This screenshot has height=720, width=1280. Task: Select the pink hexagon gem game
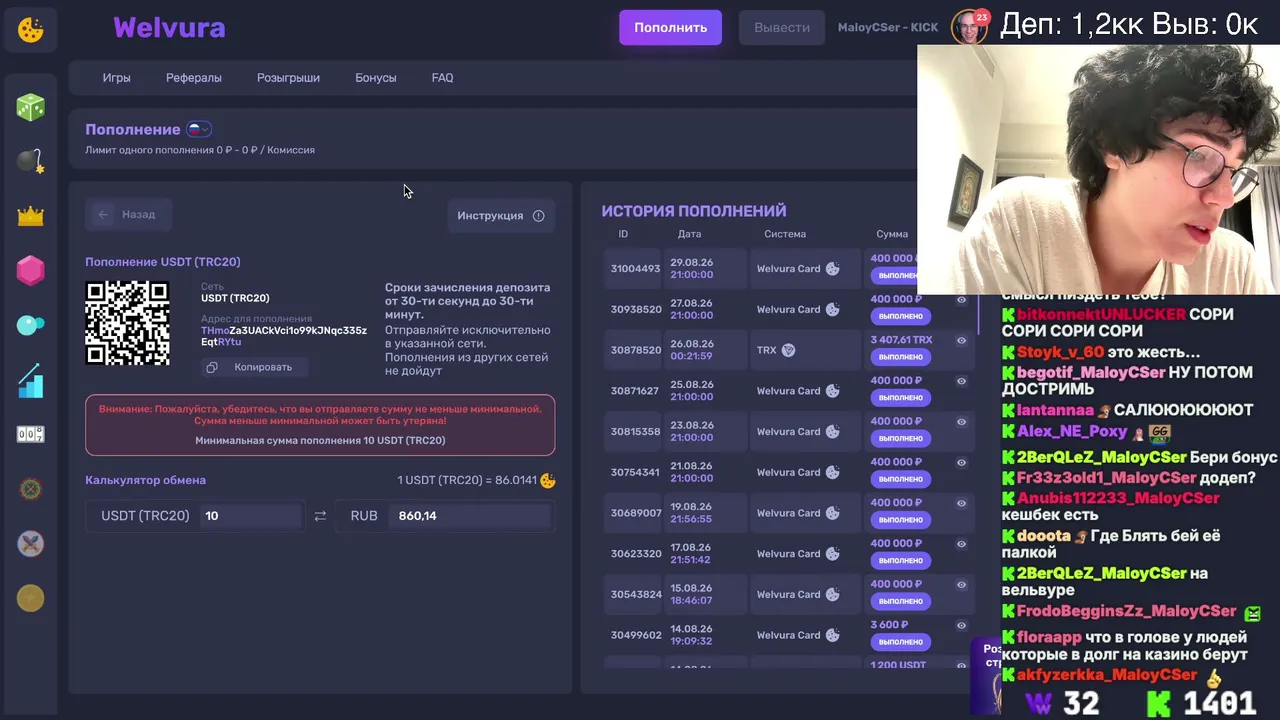[x=31, y=270]
